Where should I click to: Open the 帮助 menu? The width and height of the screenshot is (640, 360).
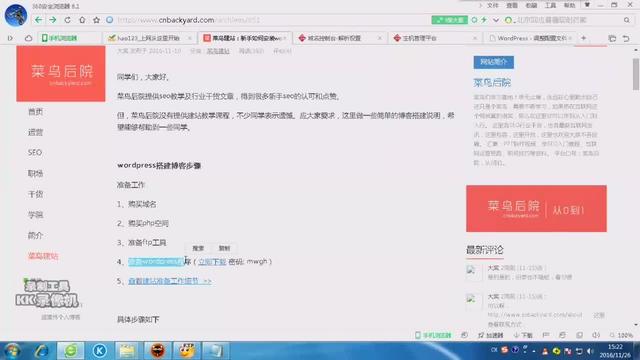click(x=569, y=5)
